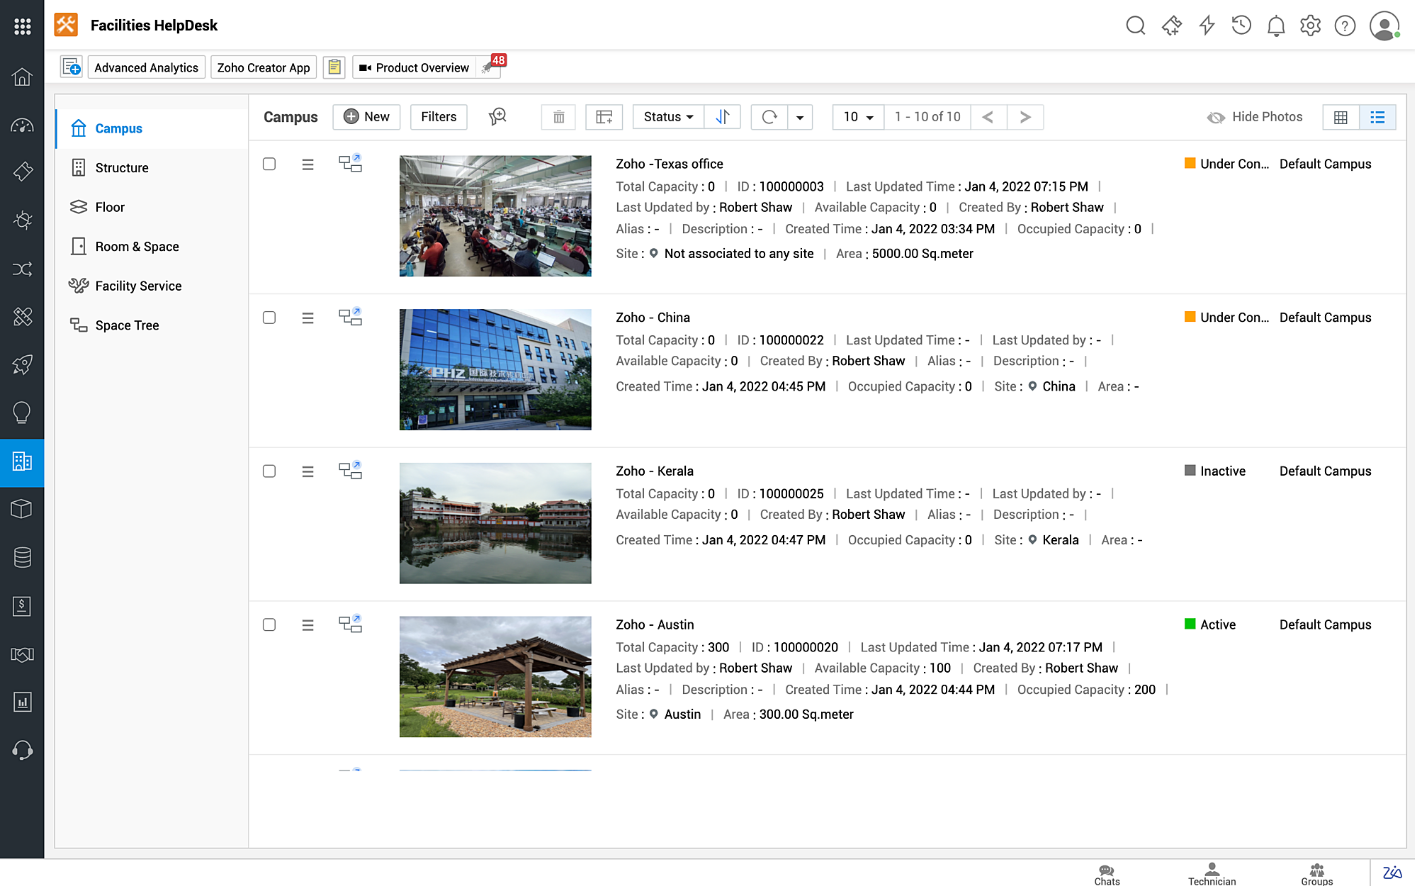Select the Zoho -Texas office checkbox
Viewport: 1415px width, 894px height.
[x=269, y=164]
